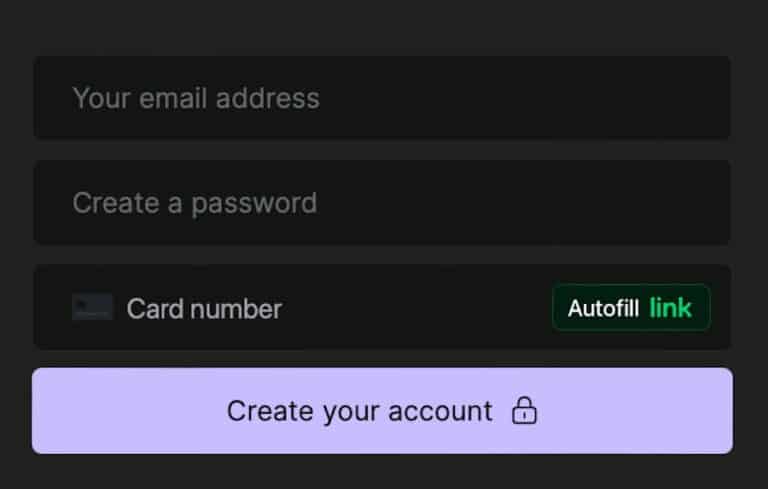Click the "Create a password" placeholder text
The width and height of the screenshot is (768, 489).
coord(194,203)
